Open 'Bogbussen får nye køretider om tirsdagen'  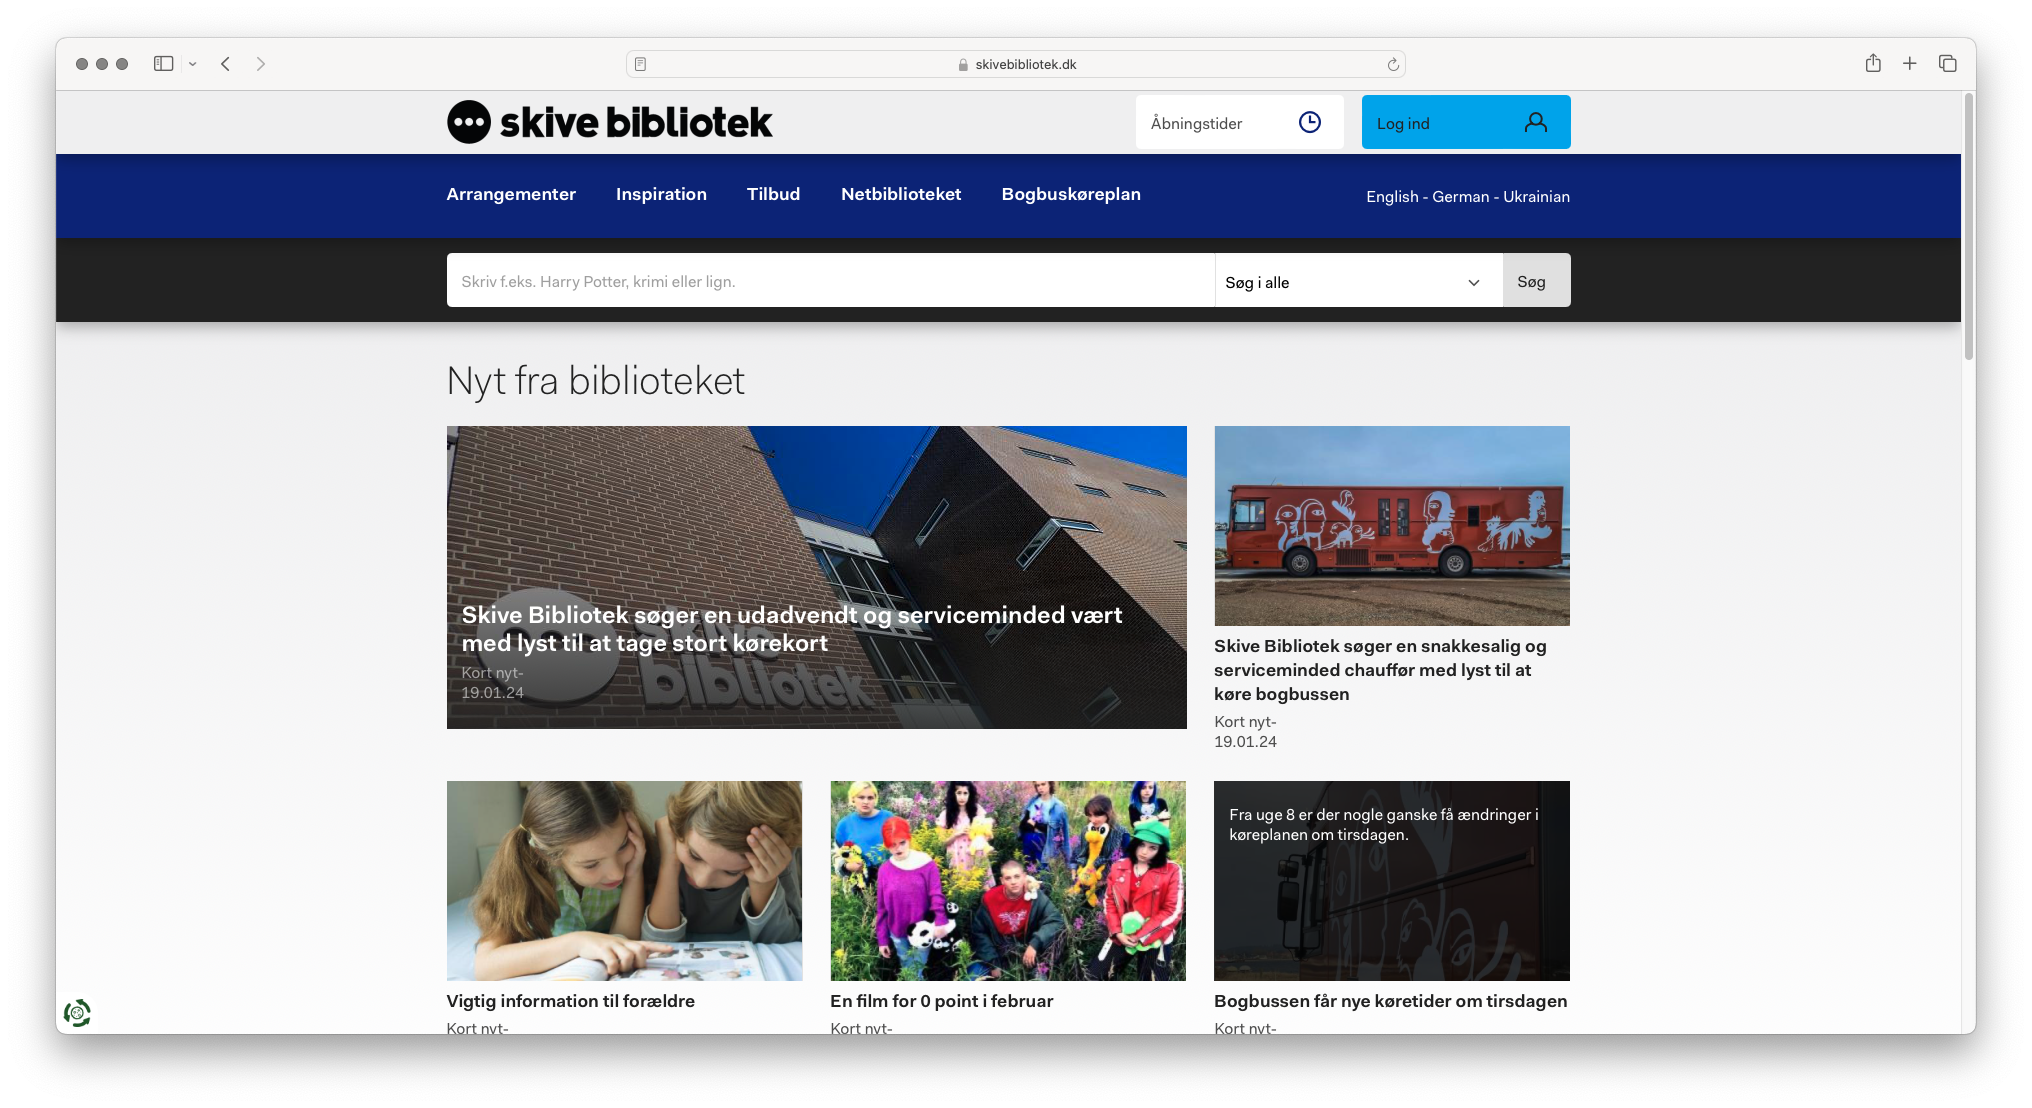click(1390, 1001)
